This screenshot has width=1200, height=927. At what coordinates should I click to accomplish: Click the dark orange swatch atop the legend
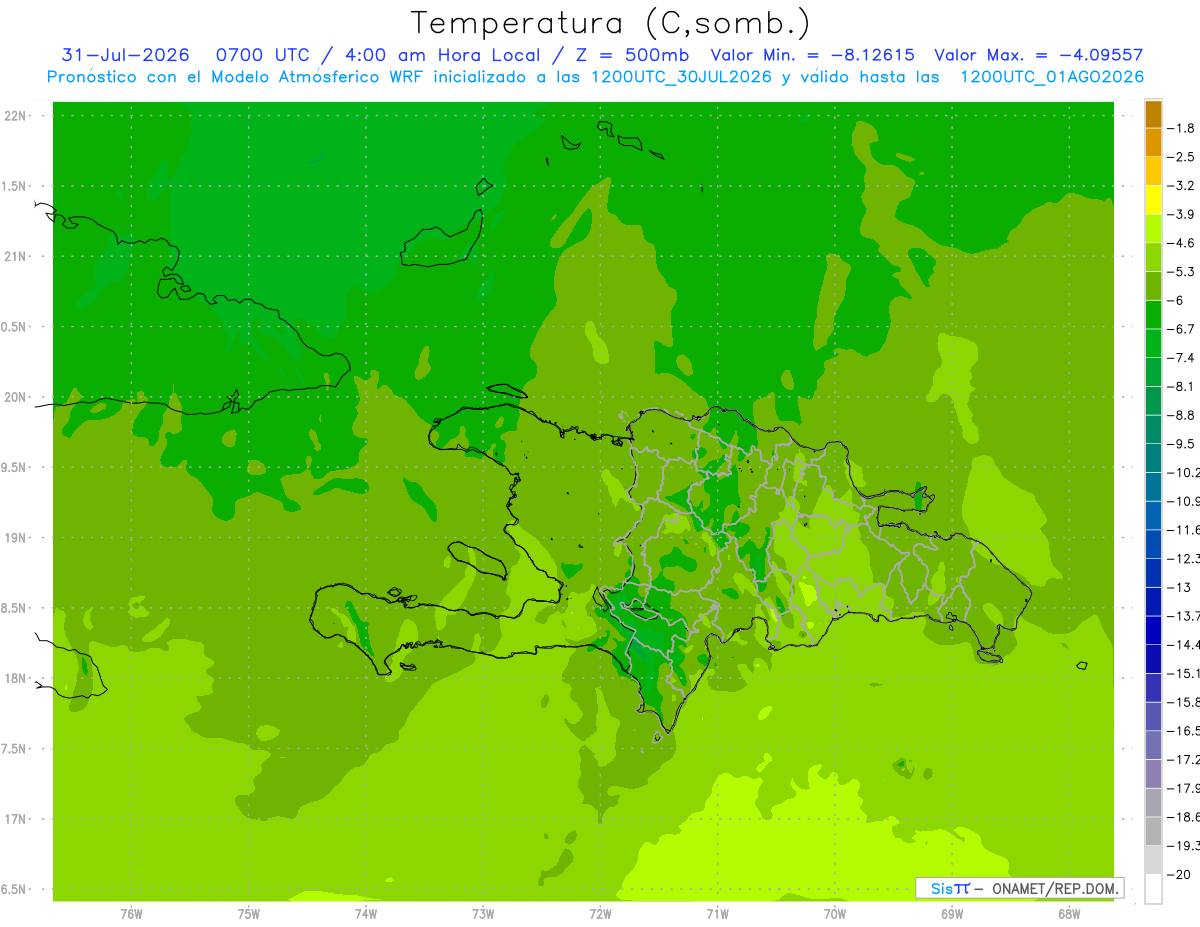click(1153, 114)
